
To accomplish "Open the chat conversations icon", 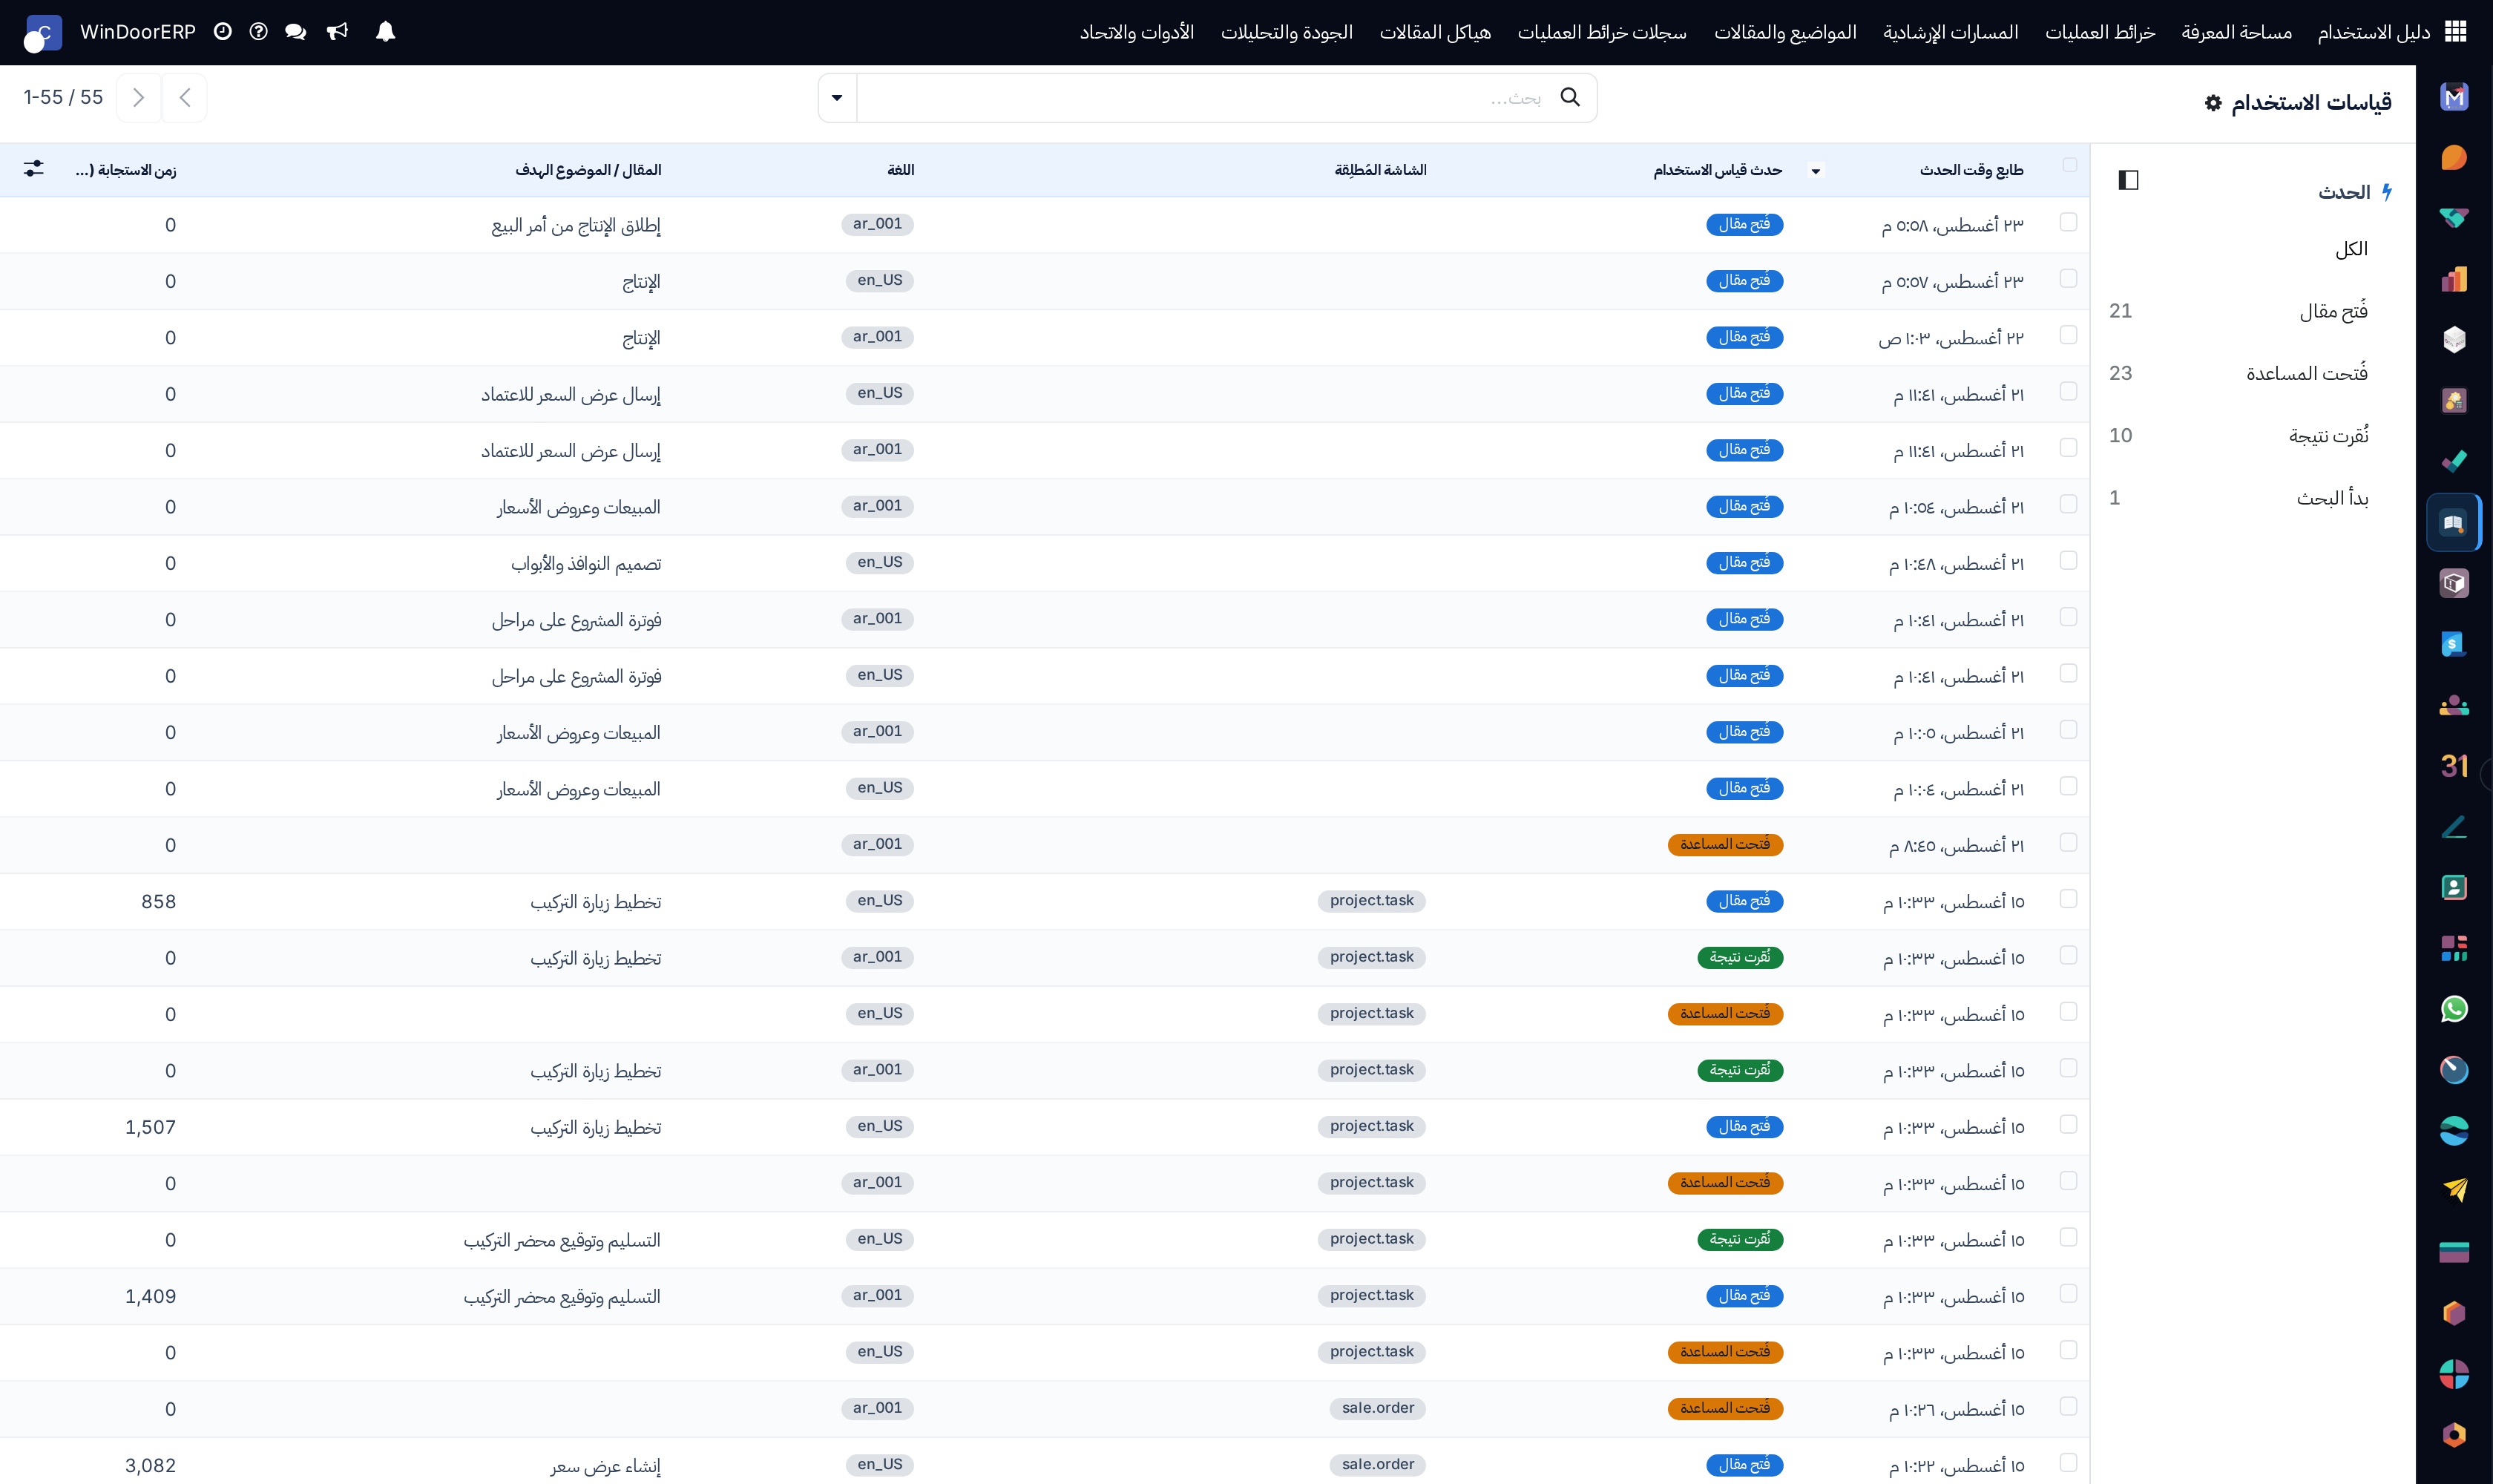I will [x=295, y=32].
